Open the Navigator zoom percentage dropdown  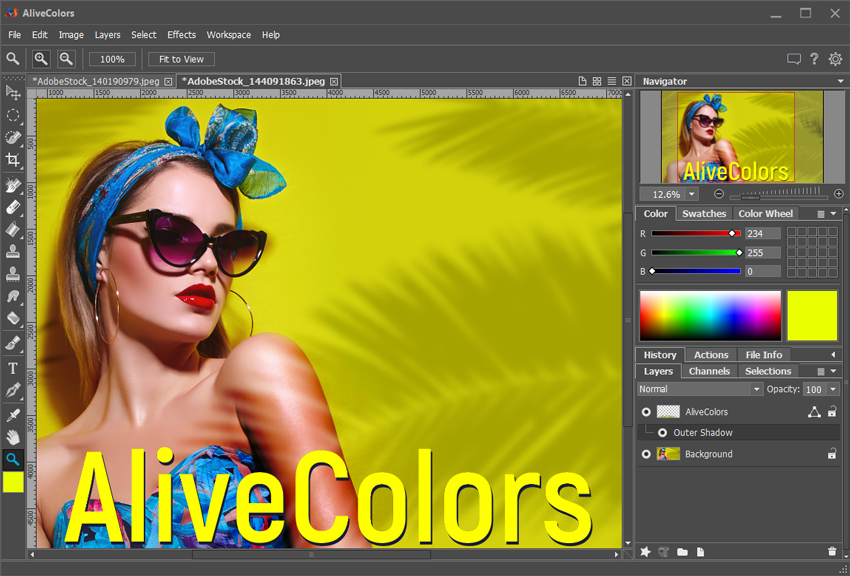tap(691, 194)
